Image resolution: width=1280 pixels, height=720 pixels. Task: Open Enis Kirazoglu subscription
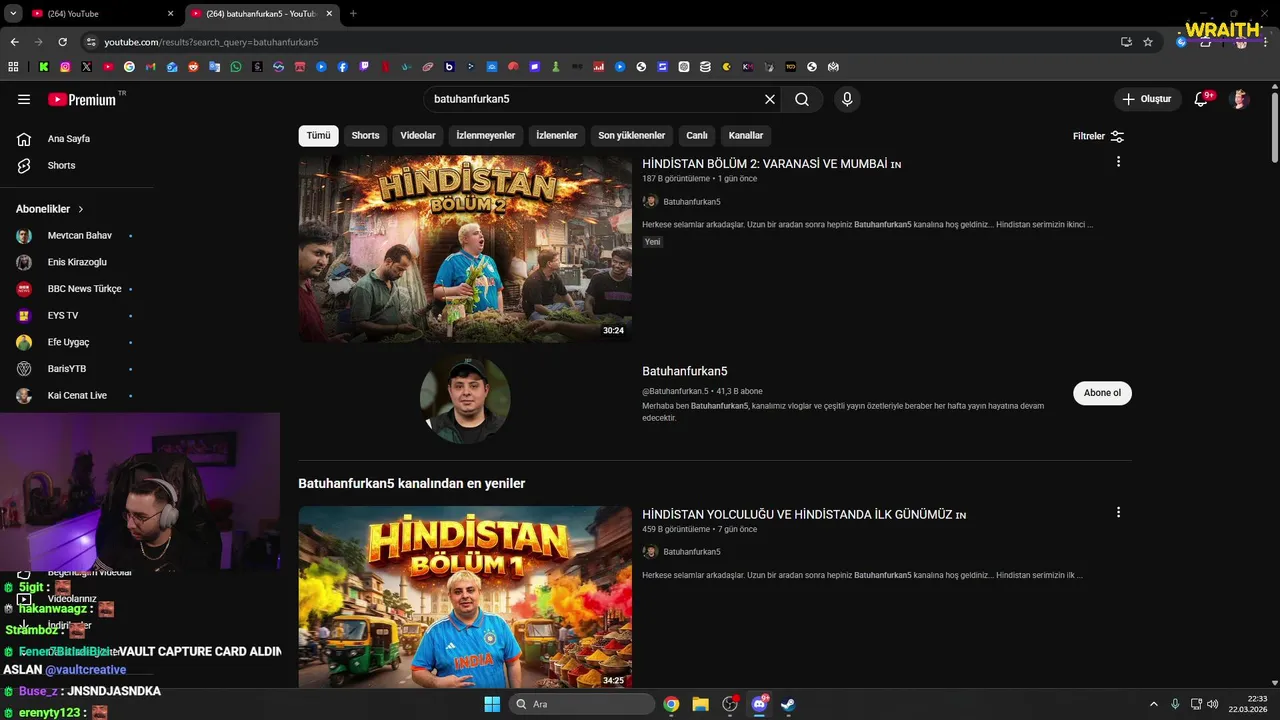coord(77,262)
